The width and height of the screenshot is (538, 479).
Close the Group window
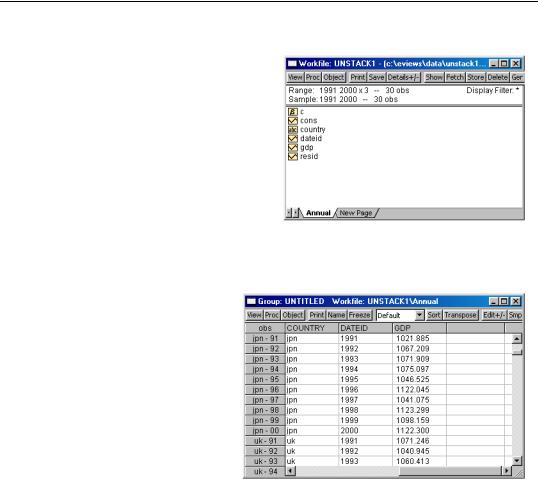(516, 301)
